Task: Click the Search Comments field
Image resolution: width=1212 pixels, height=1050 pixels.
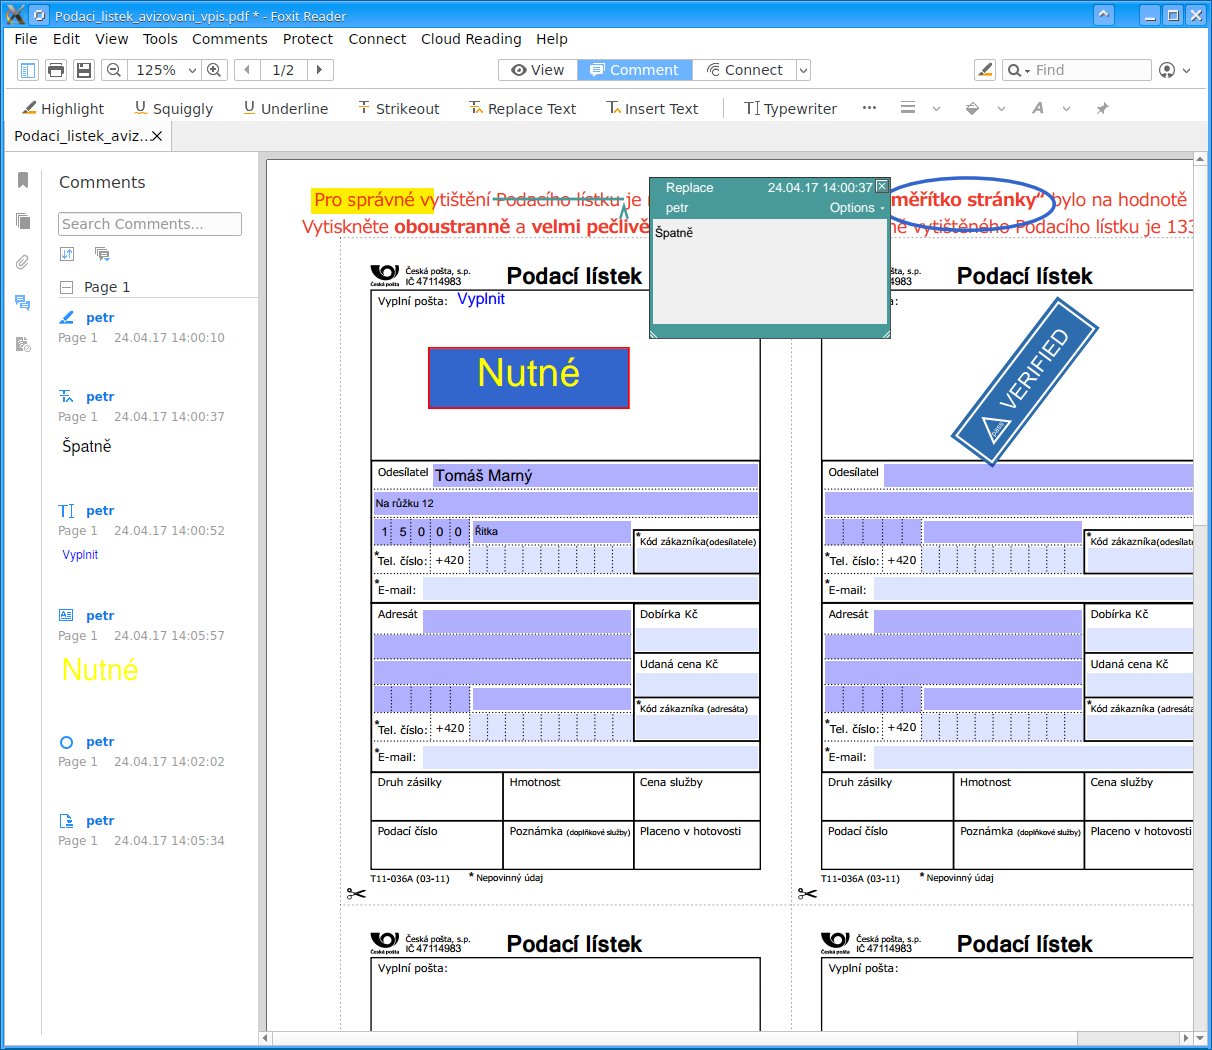Action: pyautogui.click(x=150, y=224)
